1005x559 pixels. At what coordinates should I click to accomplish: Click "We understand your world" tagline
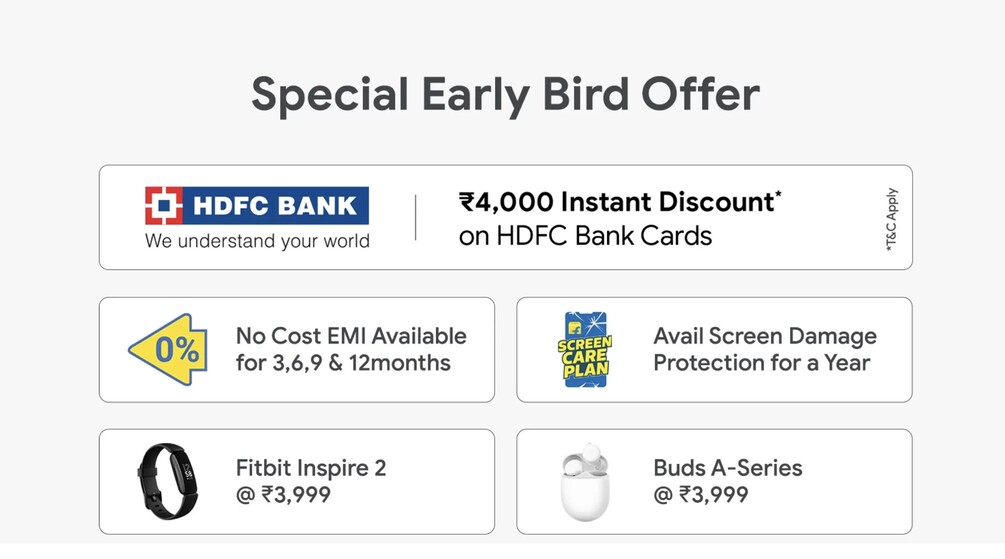(257, 241)
